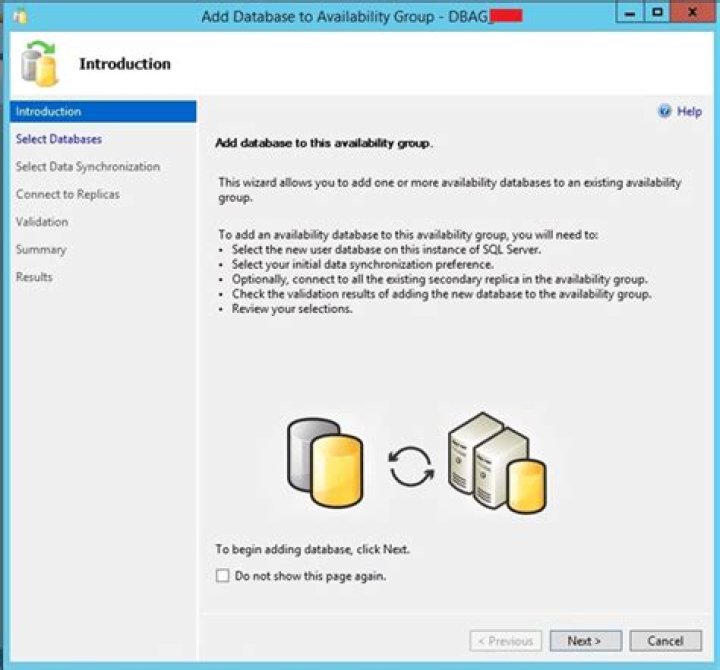This screenshot has height=670, width=720.
Task: Check 'Do not show this page again'
Action: tap(223, 575)
